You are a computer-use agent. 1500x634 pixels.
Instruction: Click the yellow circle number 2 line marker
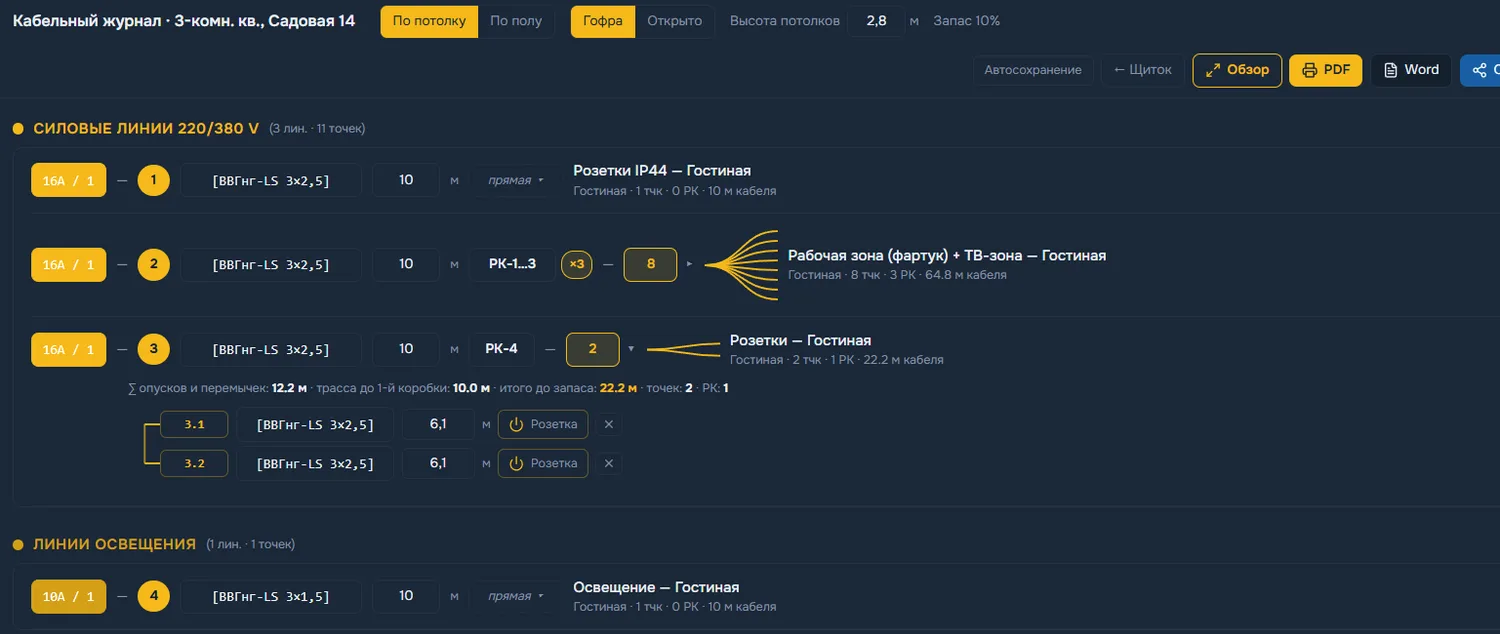click(154, 264)
